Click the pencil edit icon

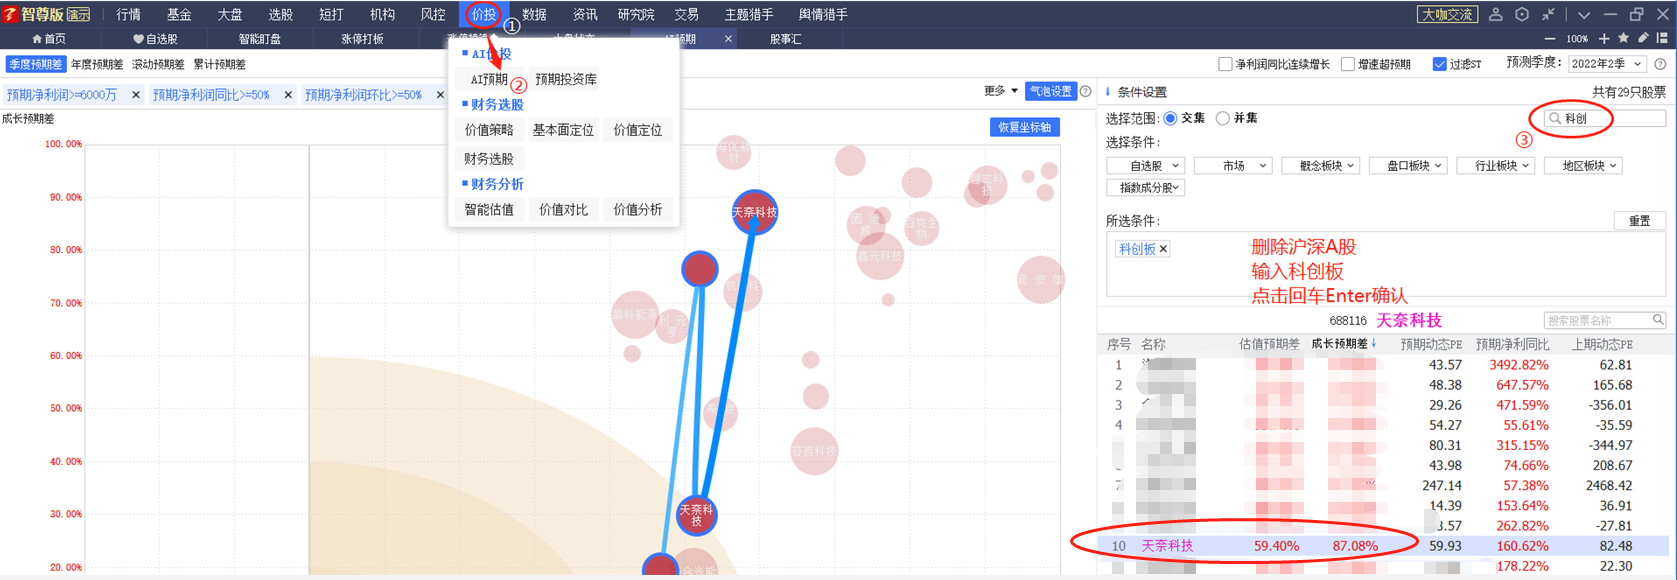point(1643,39)
